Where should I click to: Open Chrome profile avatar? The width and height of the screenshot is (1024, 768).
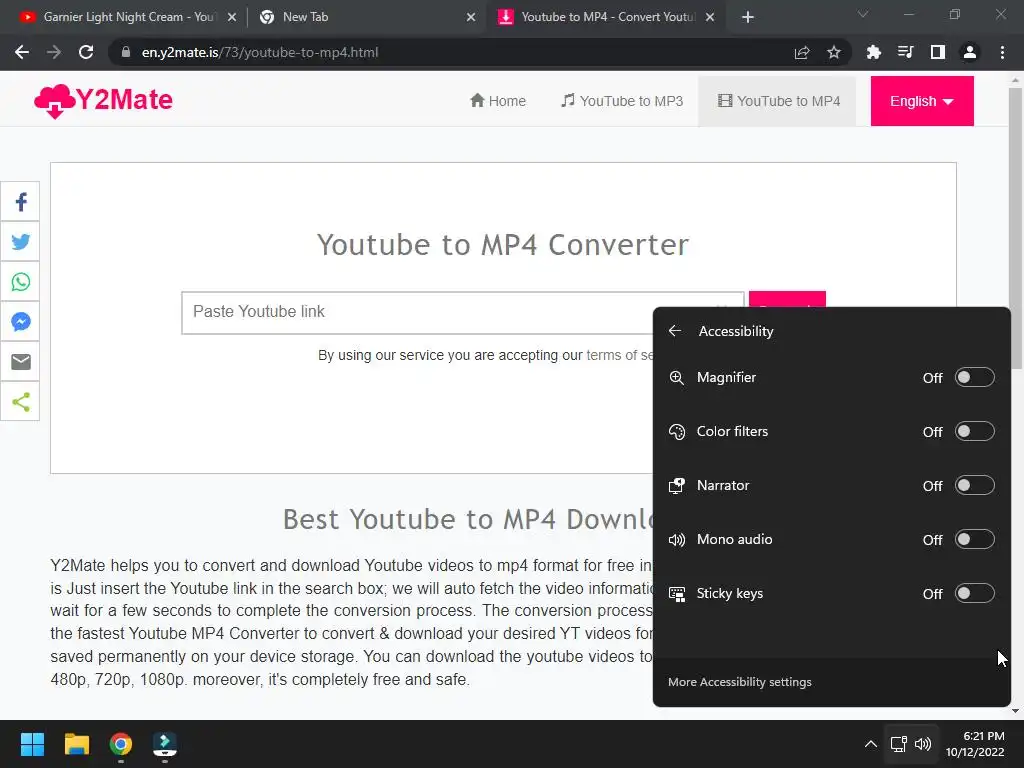[970, 52]
